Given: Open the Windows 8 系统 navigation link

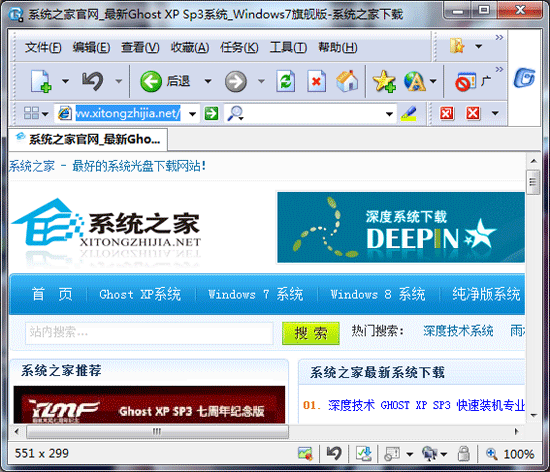Looking at the screenshot, I should 378,294.
